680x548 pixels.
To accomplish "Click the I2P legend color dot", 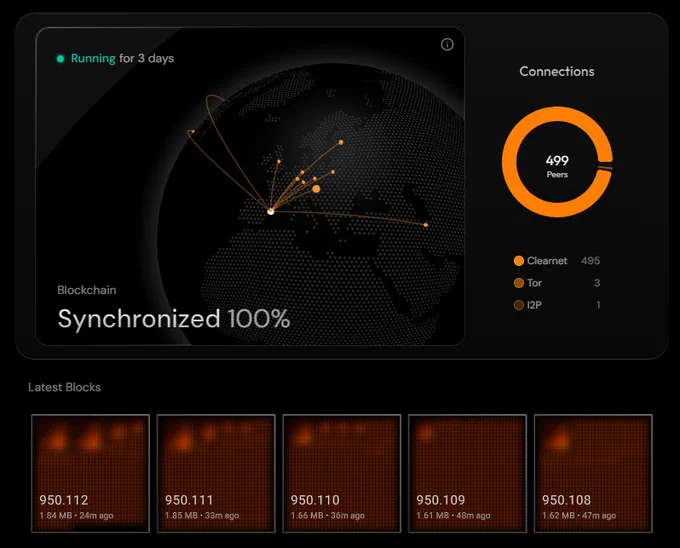I will click(x=519, y=305).
